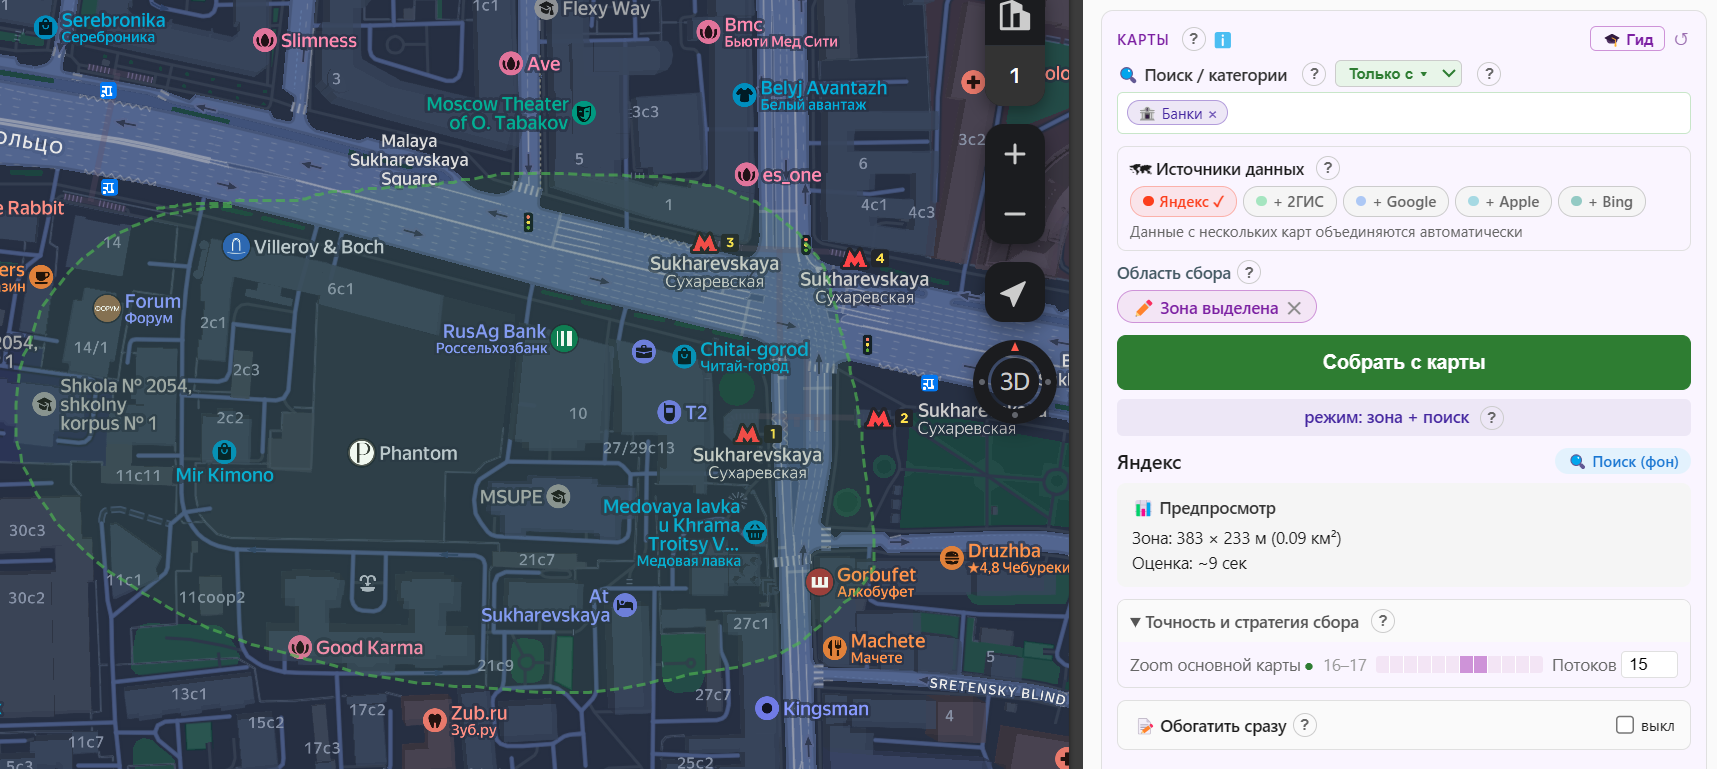Select the T2 store marker
Screen dimensions: 1717x769
click(669, 412)
